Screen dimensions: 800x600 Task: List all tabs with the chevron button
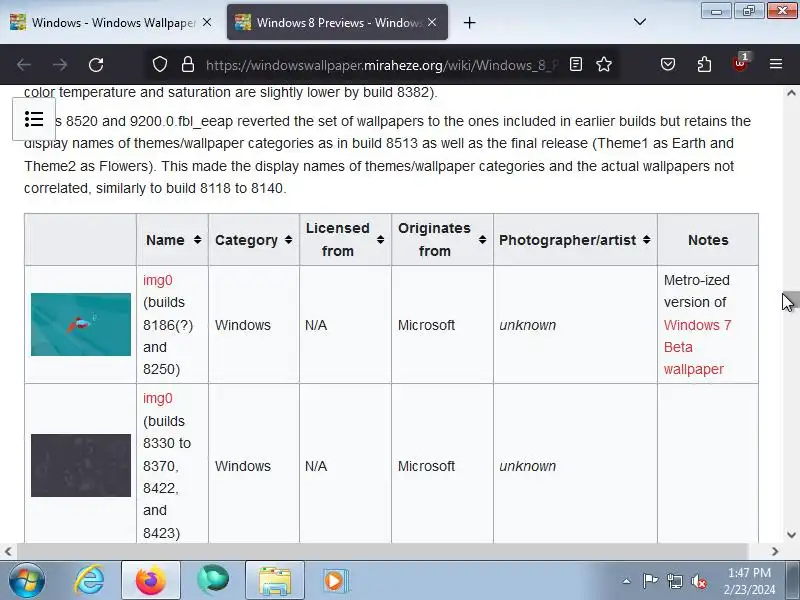pos(640,22)
